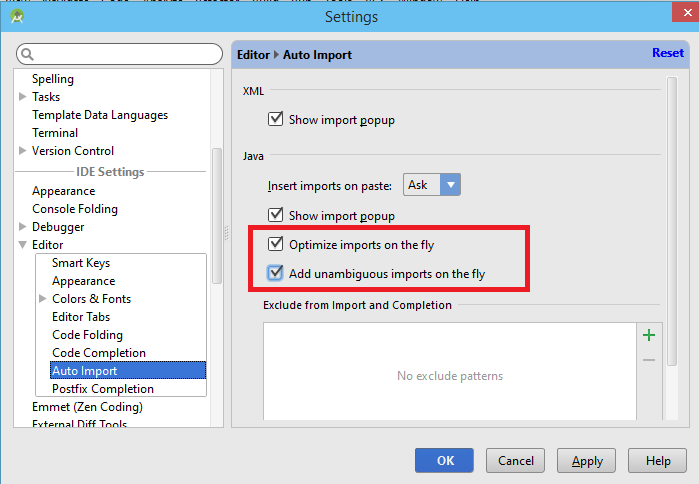699x484 pixels.
Task: Select Code Completion in the settings tree
Action: tap(99, 353)
